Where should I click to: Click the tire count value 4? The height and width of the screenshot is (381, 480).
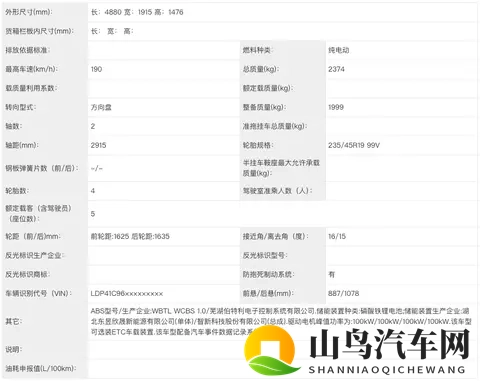pos(93,191)
